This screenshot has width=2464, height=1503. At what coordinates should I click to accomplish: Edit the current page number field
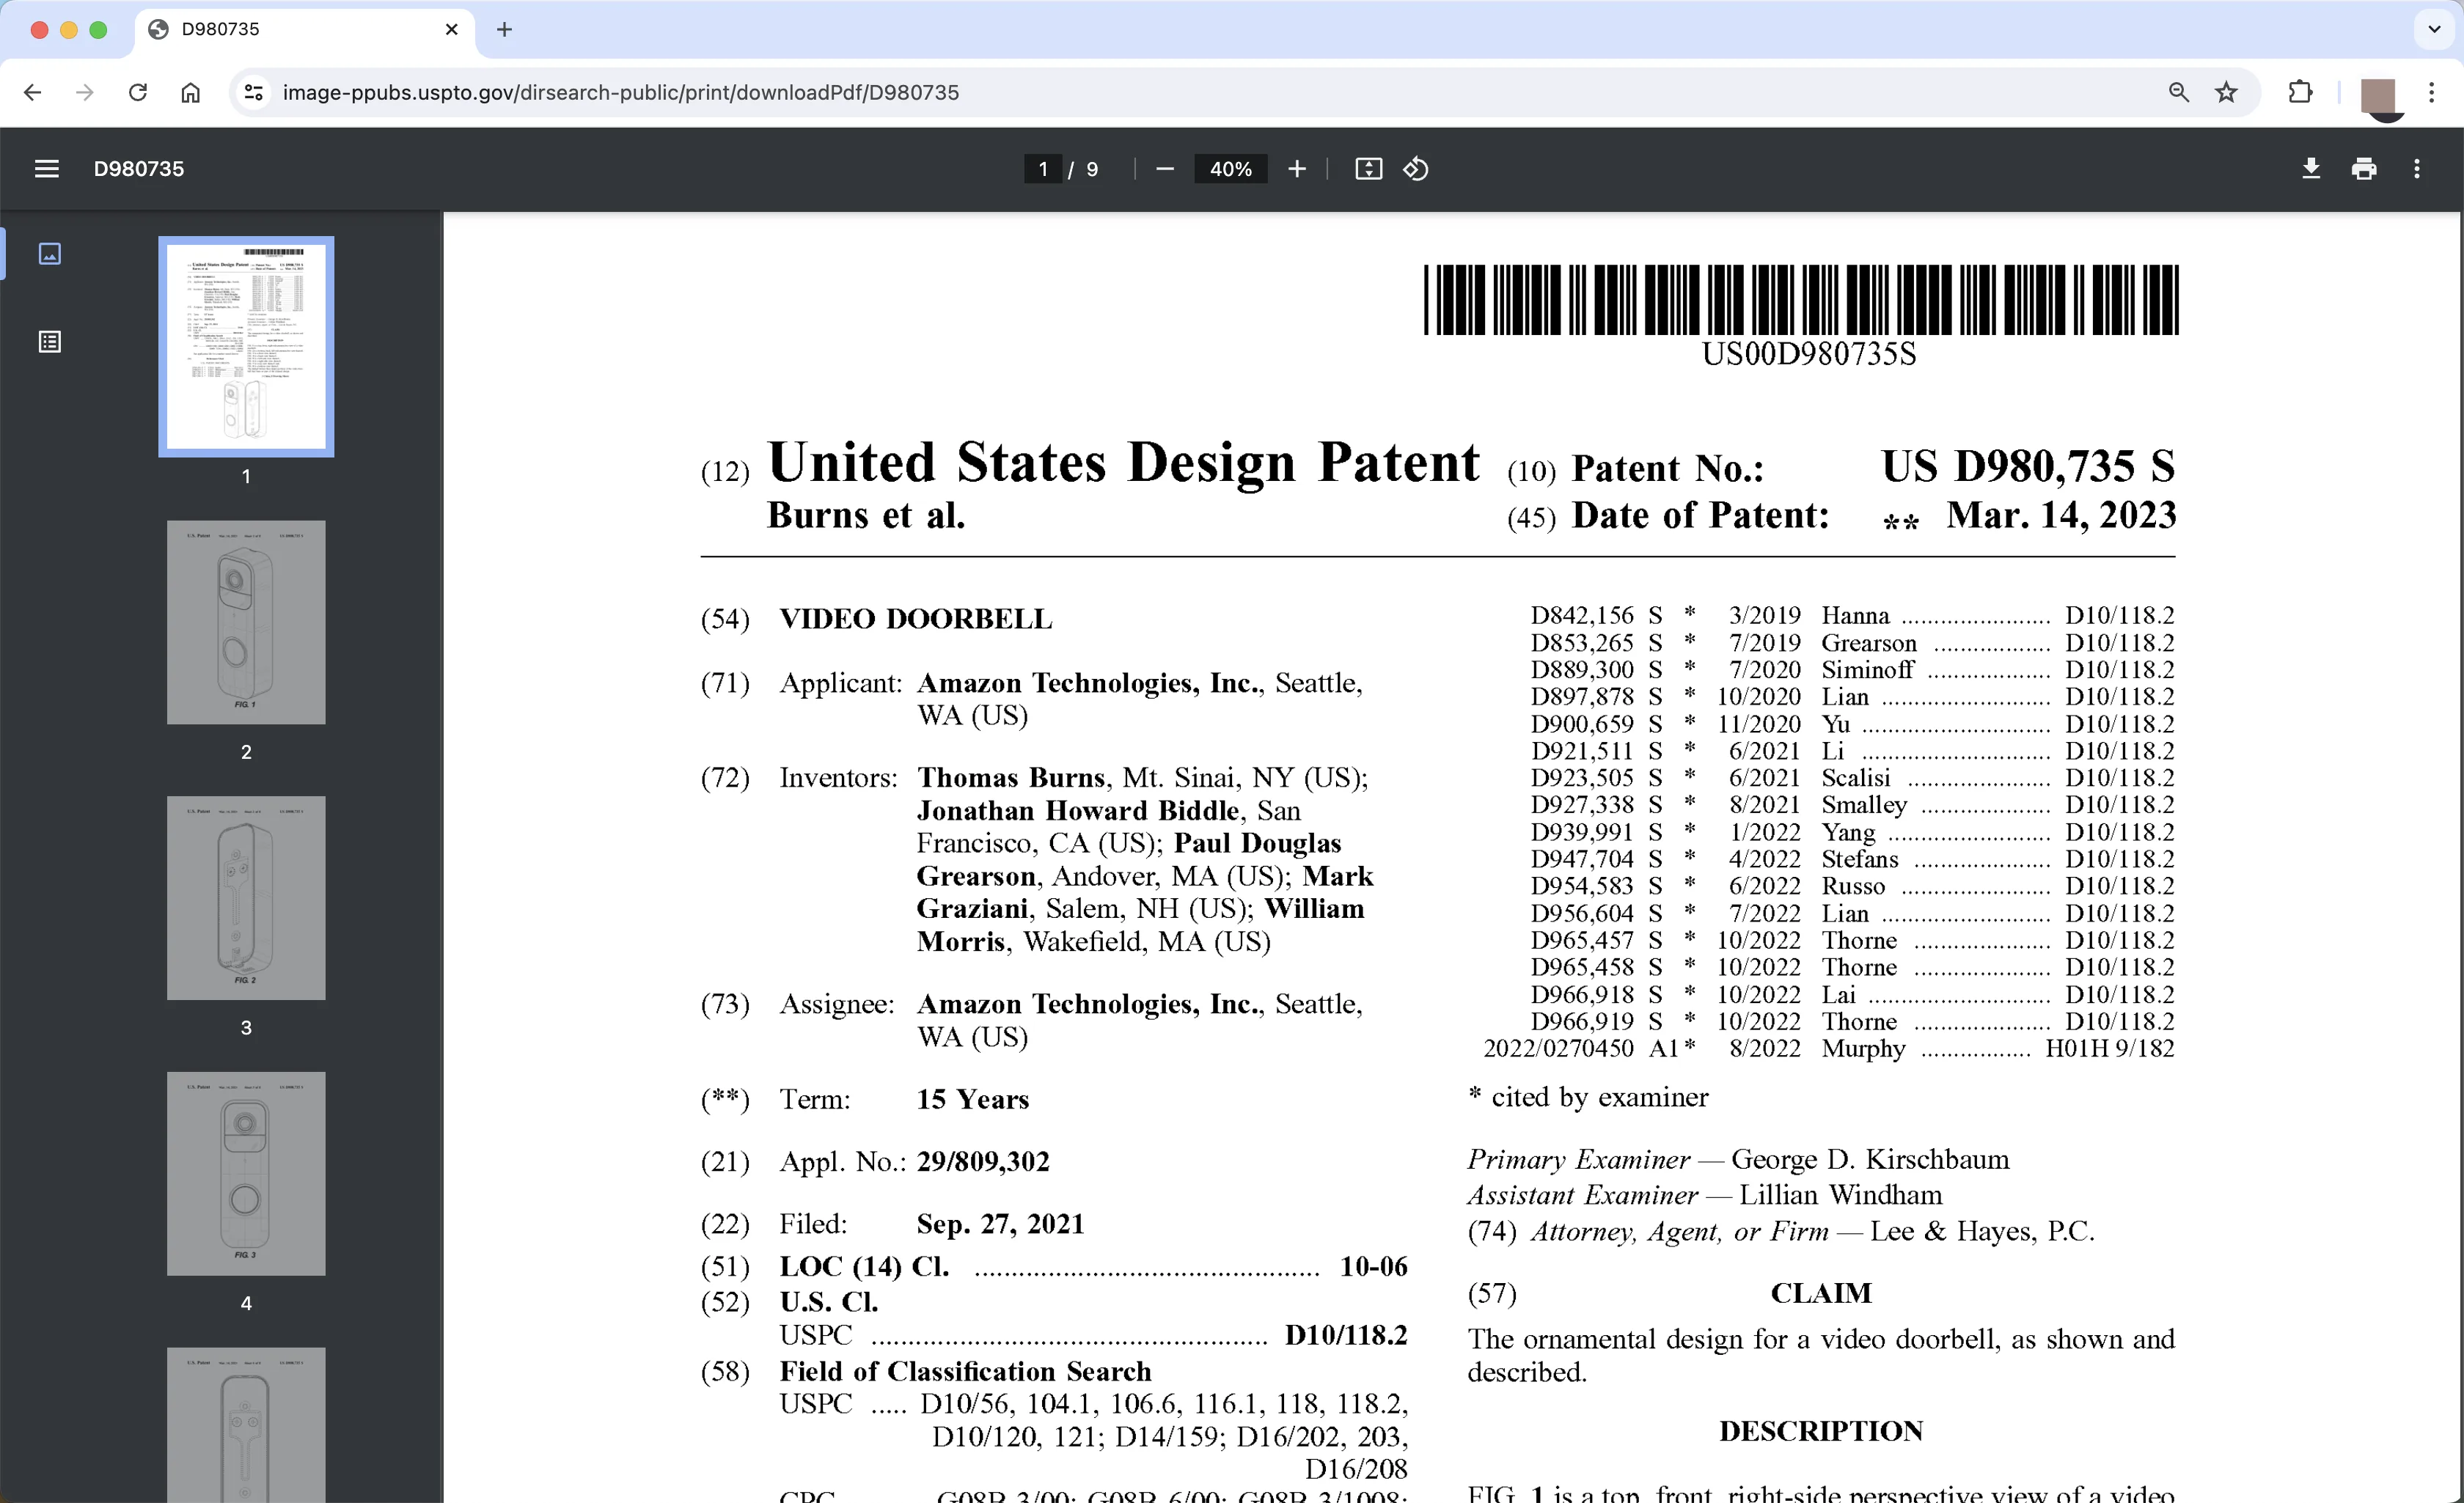click(x=1043, y=169)
